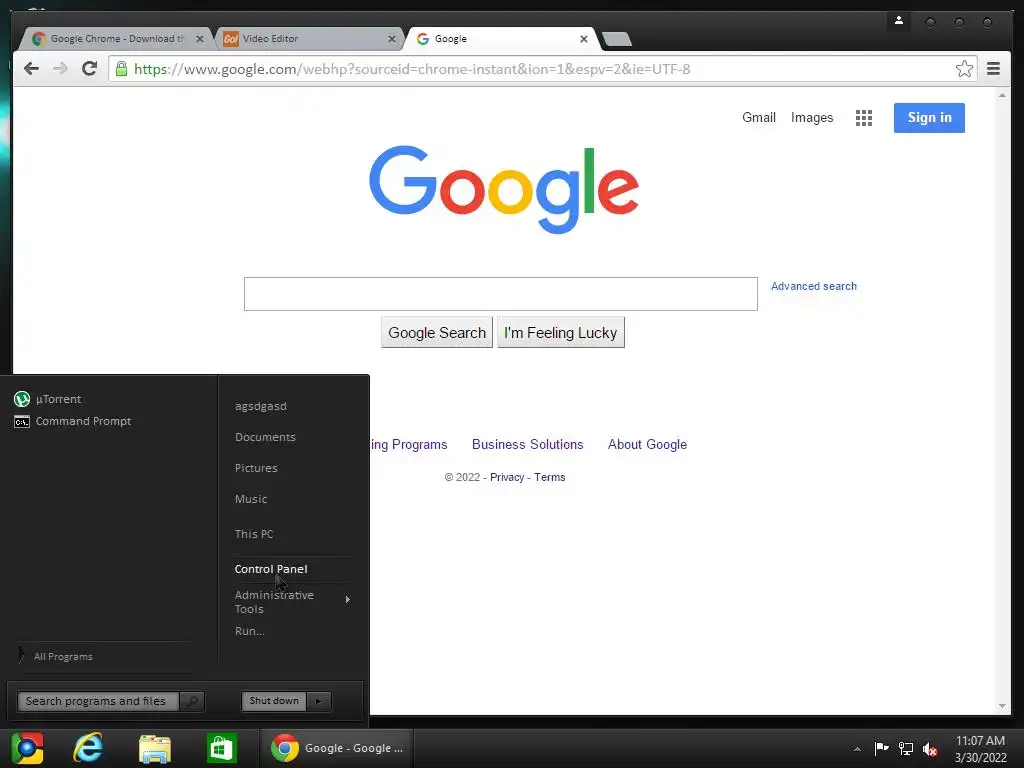Click Run... in the Start menu
The image size is (1024, 768).
pos(249,631)
